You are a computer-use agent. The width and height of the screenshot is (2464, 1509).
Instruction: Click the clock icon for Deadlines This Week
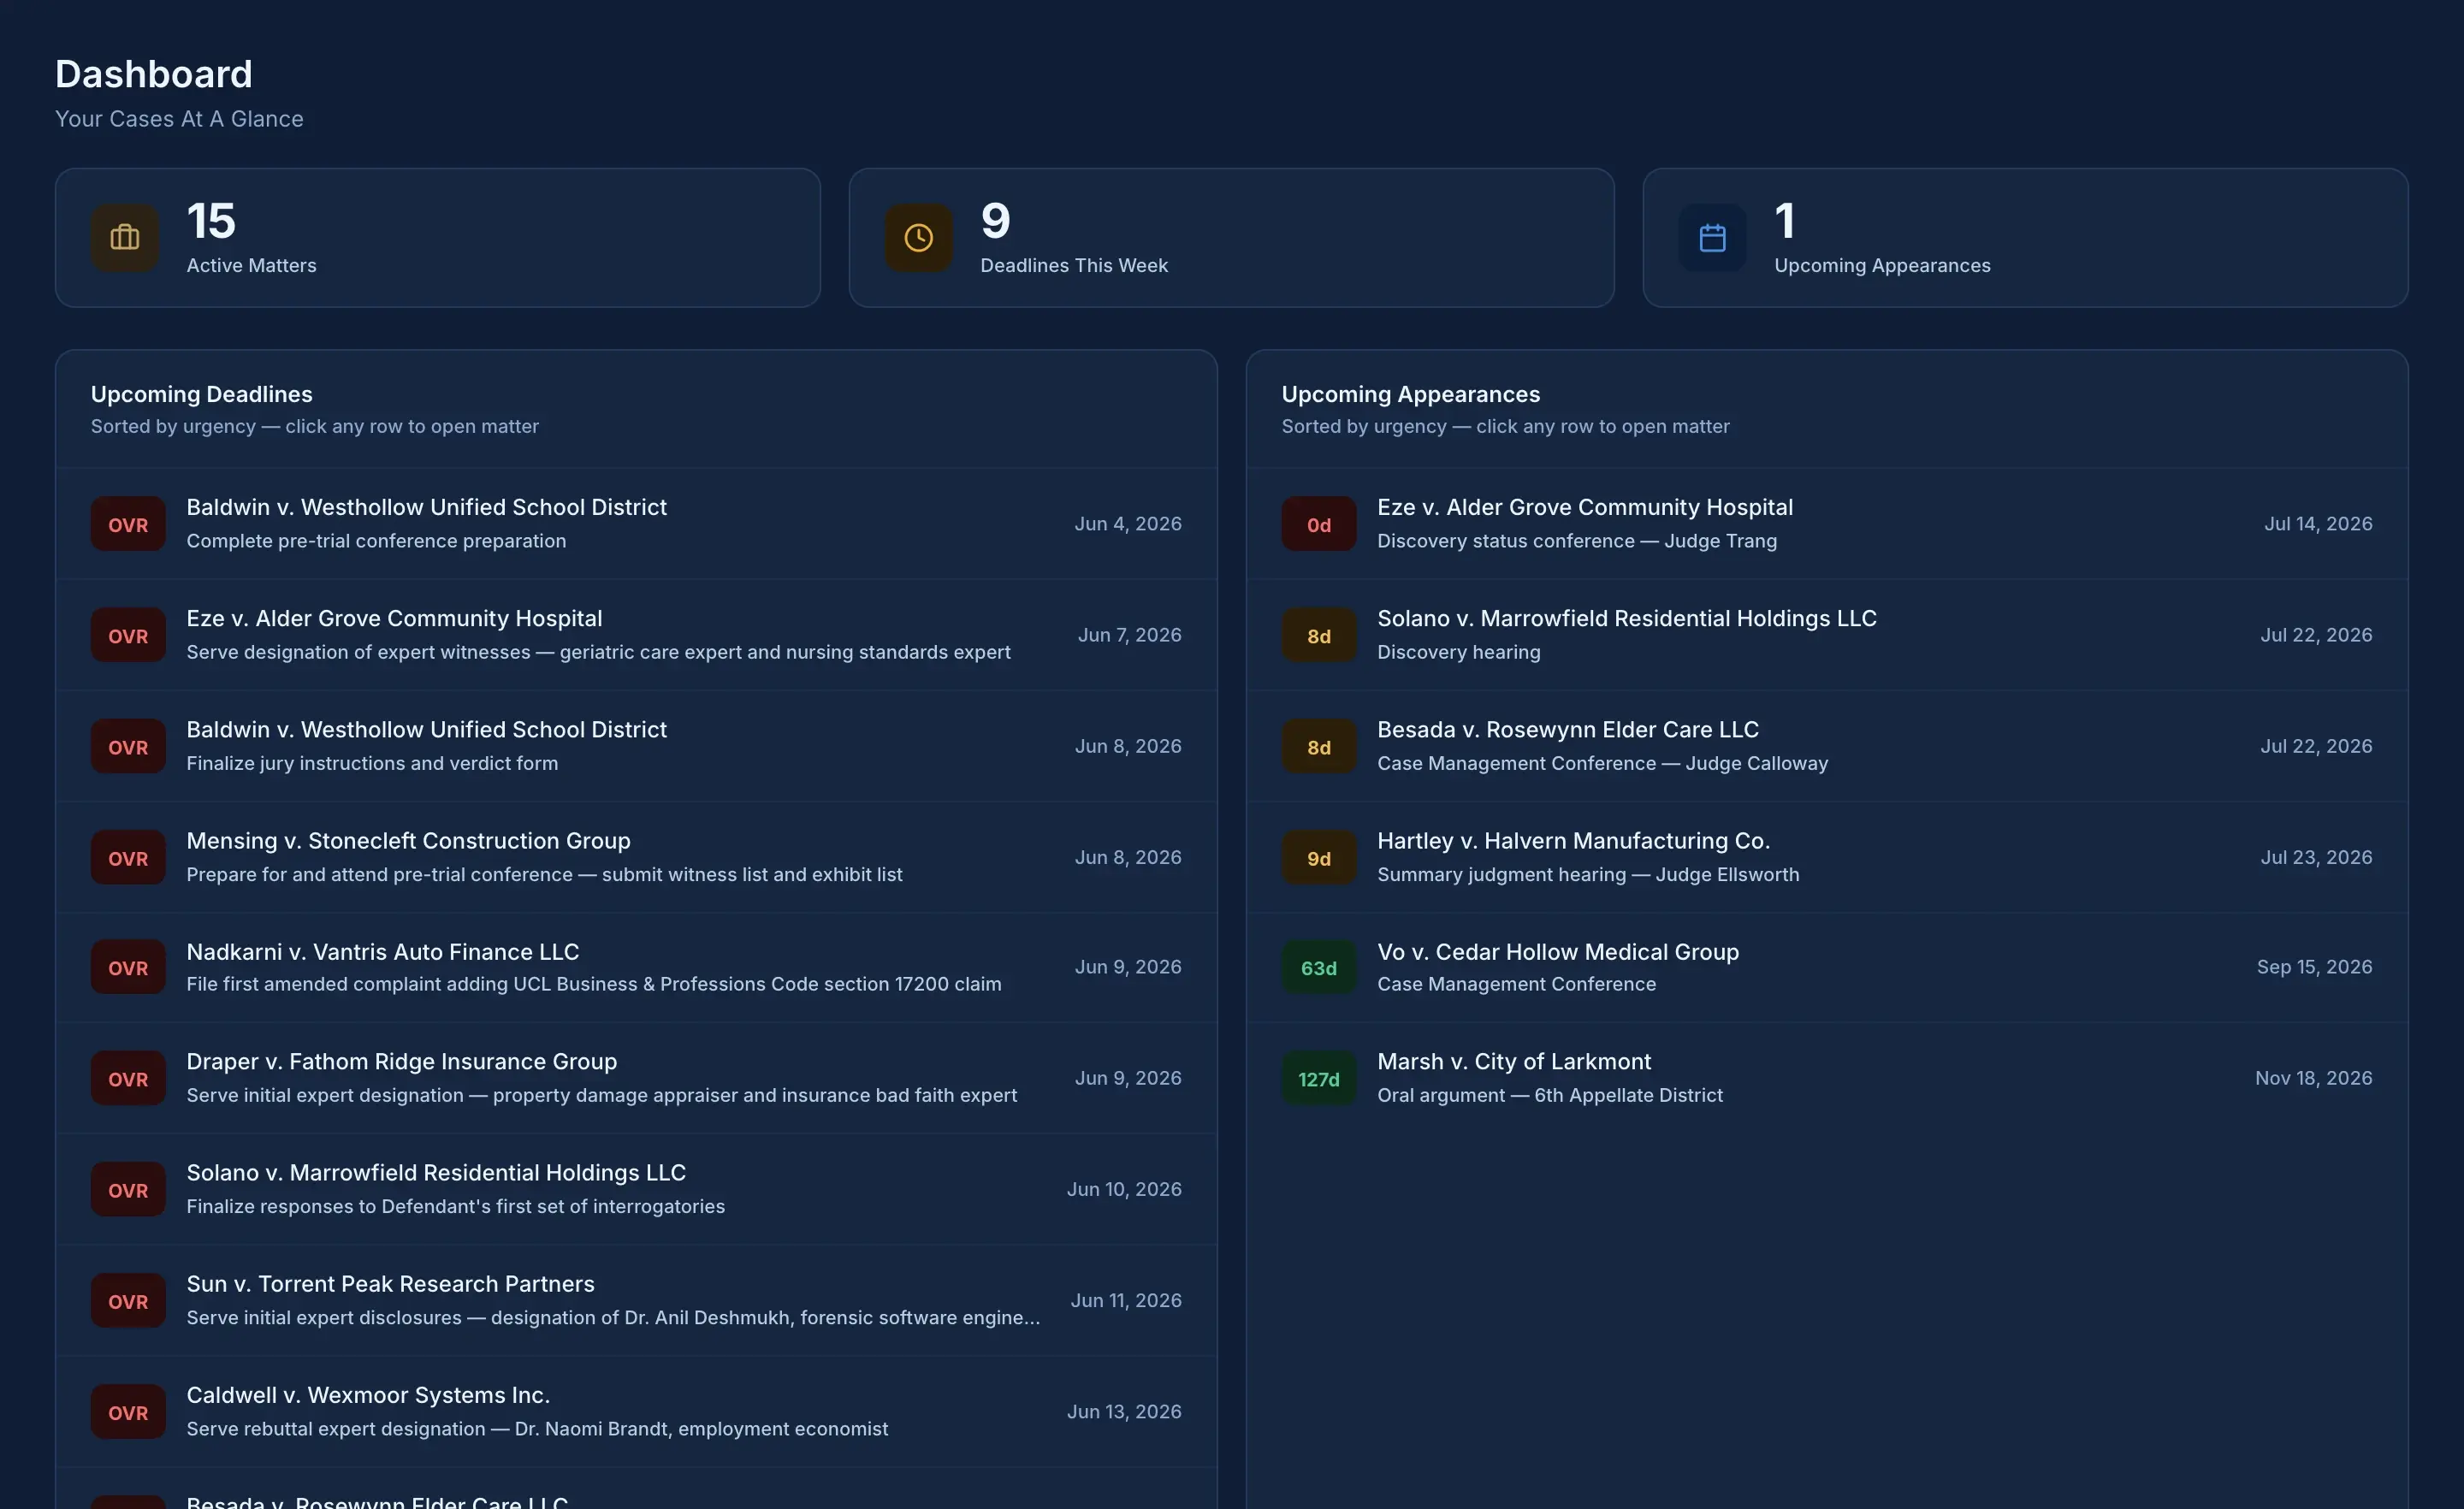(918, 238)
